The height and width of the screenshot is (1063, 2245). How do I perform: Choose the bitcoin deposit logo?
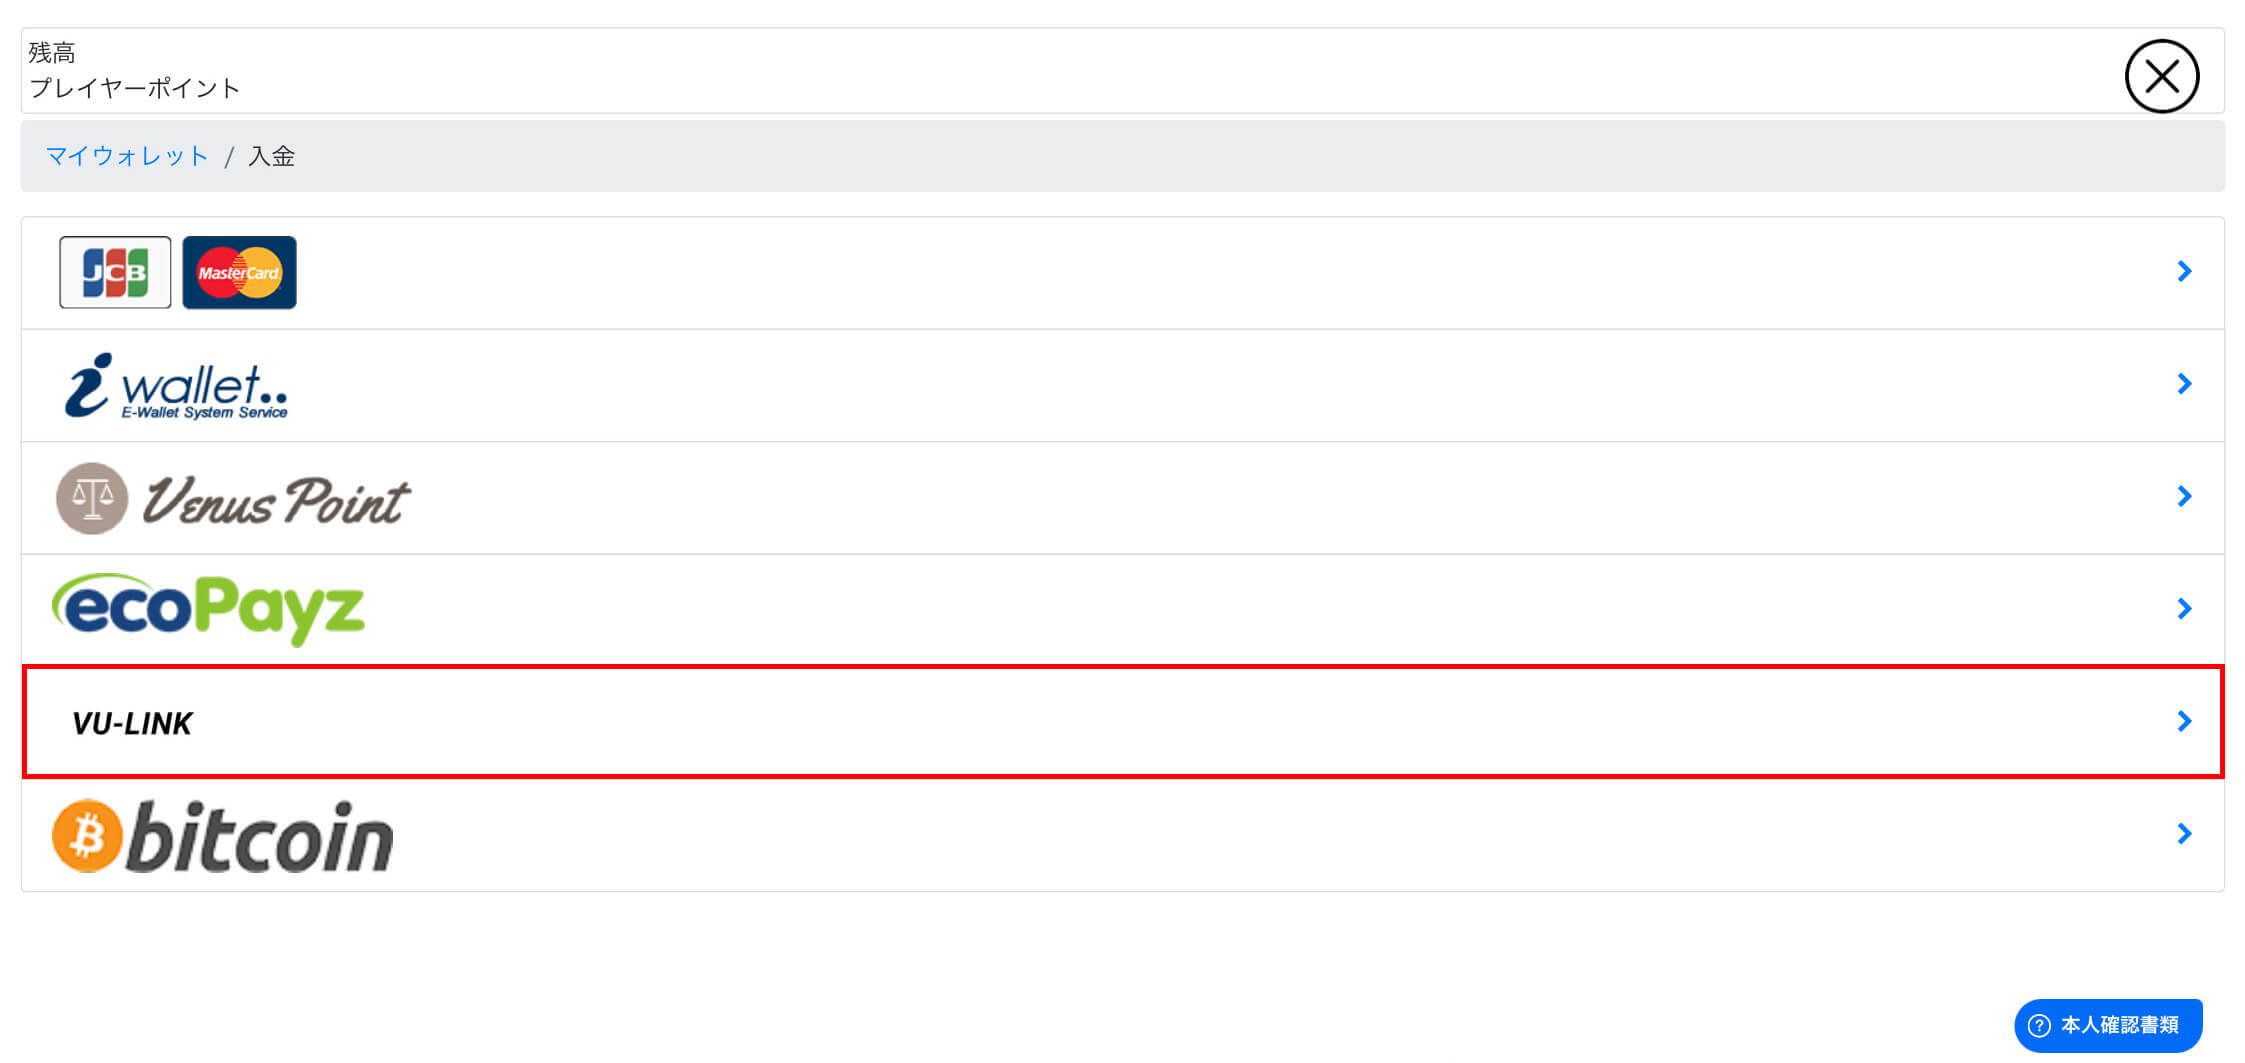tap(222, 836)
